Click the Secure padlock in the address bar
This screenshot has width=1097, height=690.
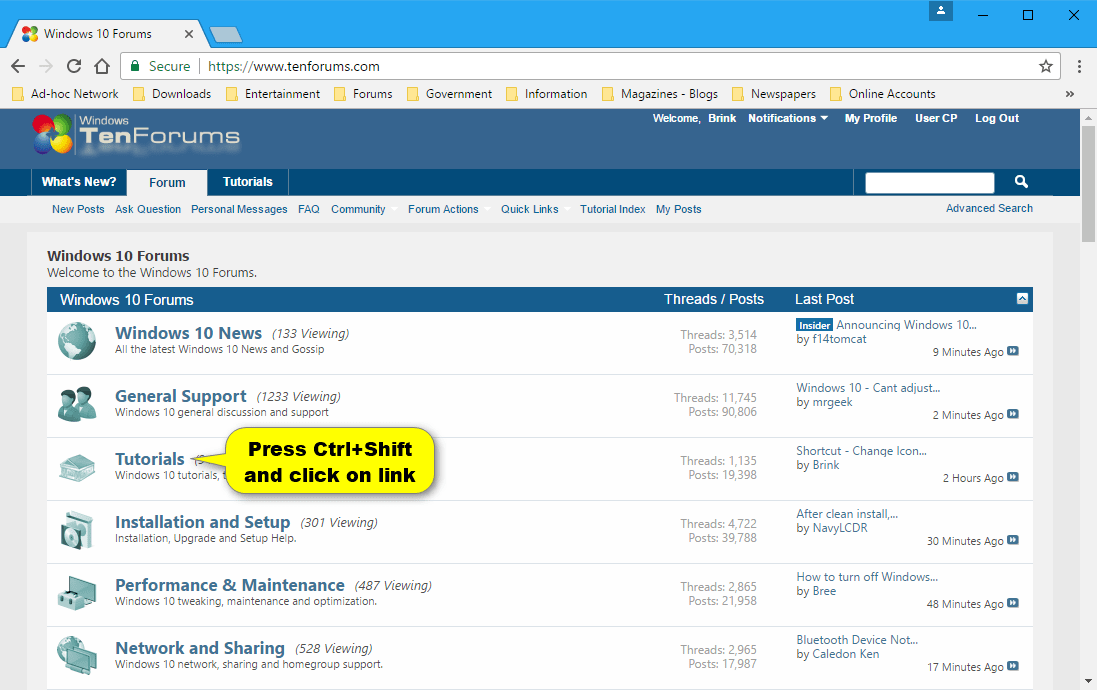[135, 66]
